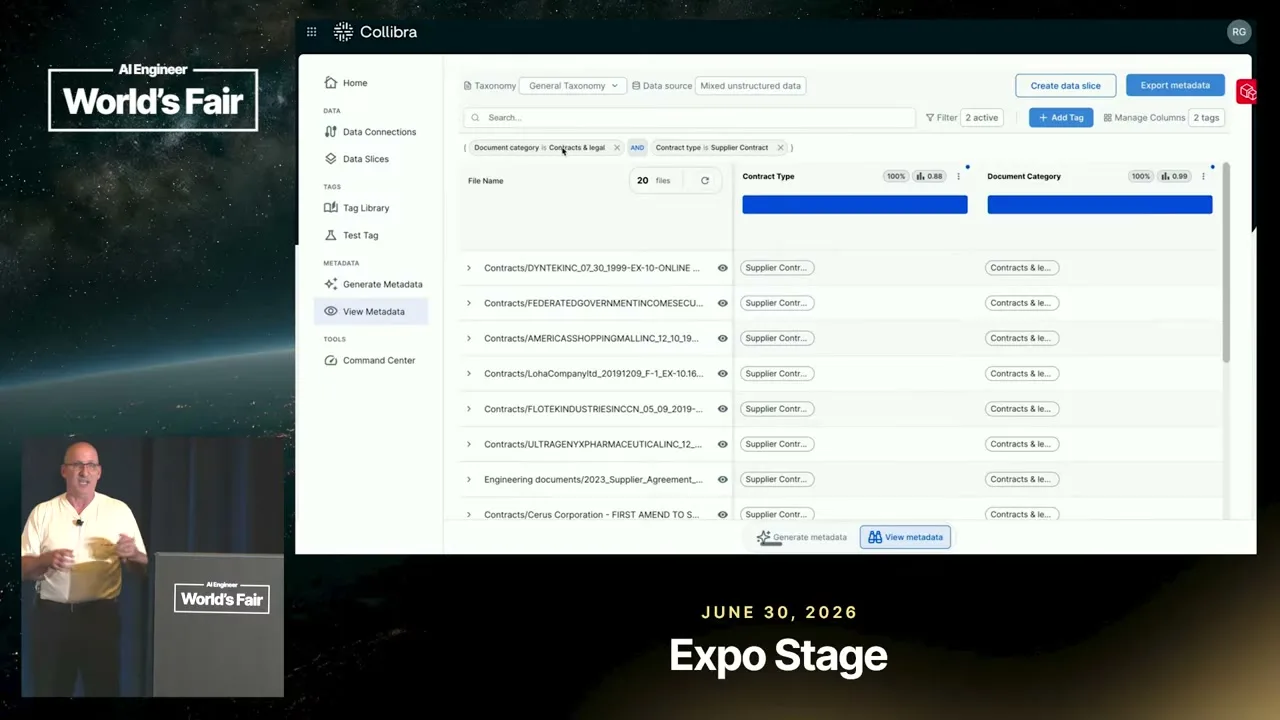Preview the AMERICASSHOPPINGMALLINC file via eye icon
The height and width of the screenshot is (720, 1280).
point(722,338)
